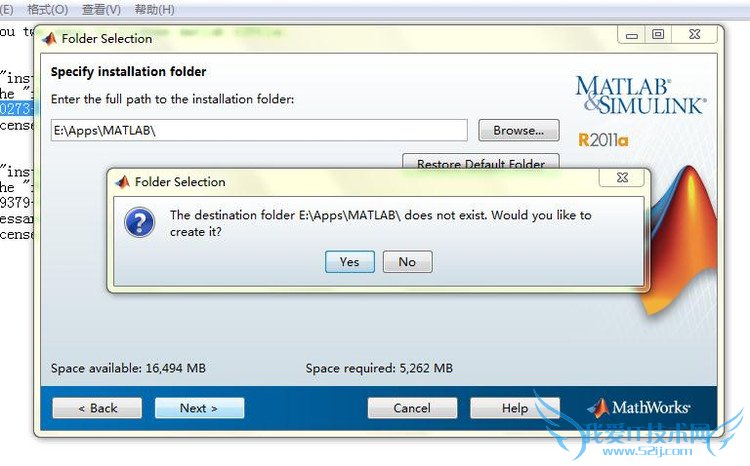Image resolution: width=750 pixels, height=466 pixels.
Task: Click the question mark icon in dialog
Action: pyautogui.click(x=139, y=222)
